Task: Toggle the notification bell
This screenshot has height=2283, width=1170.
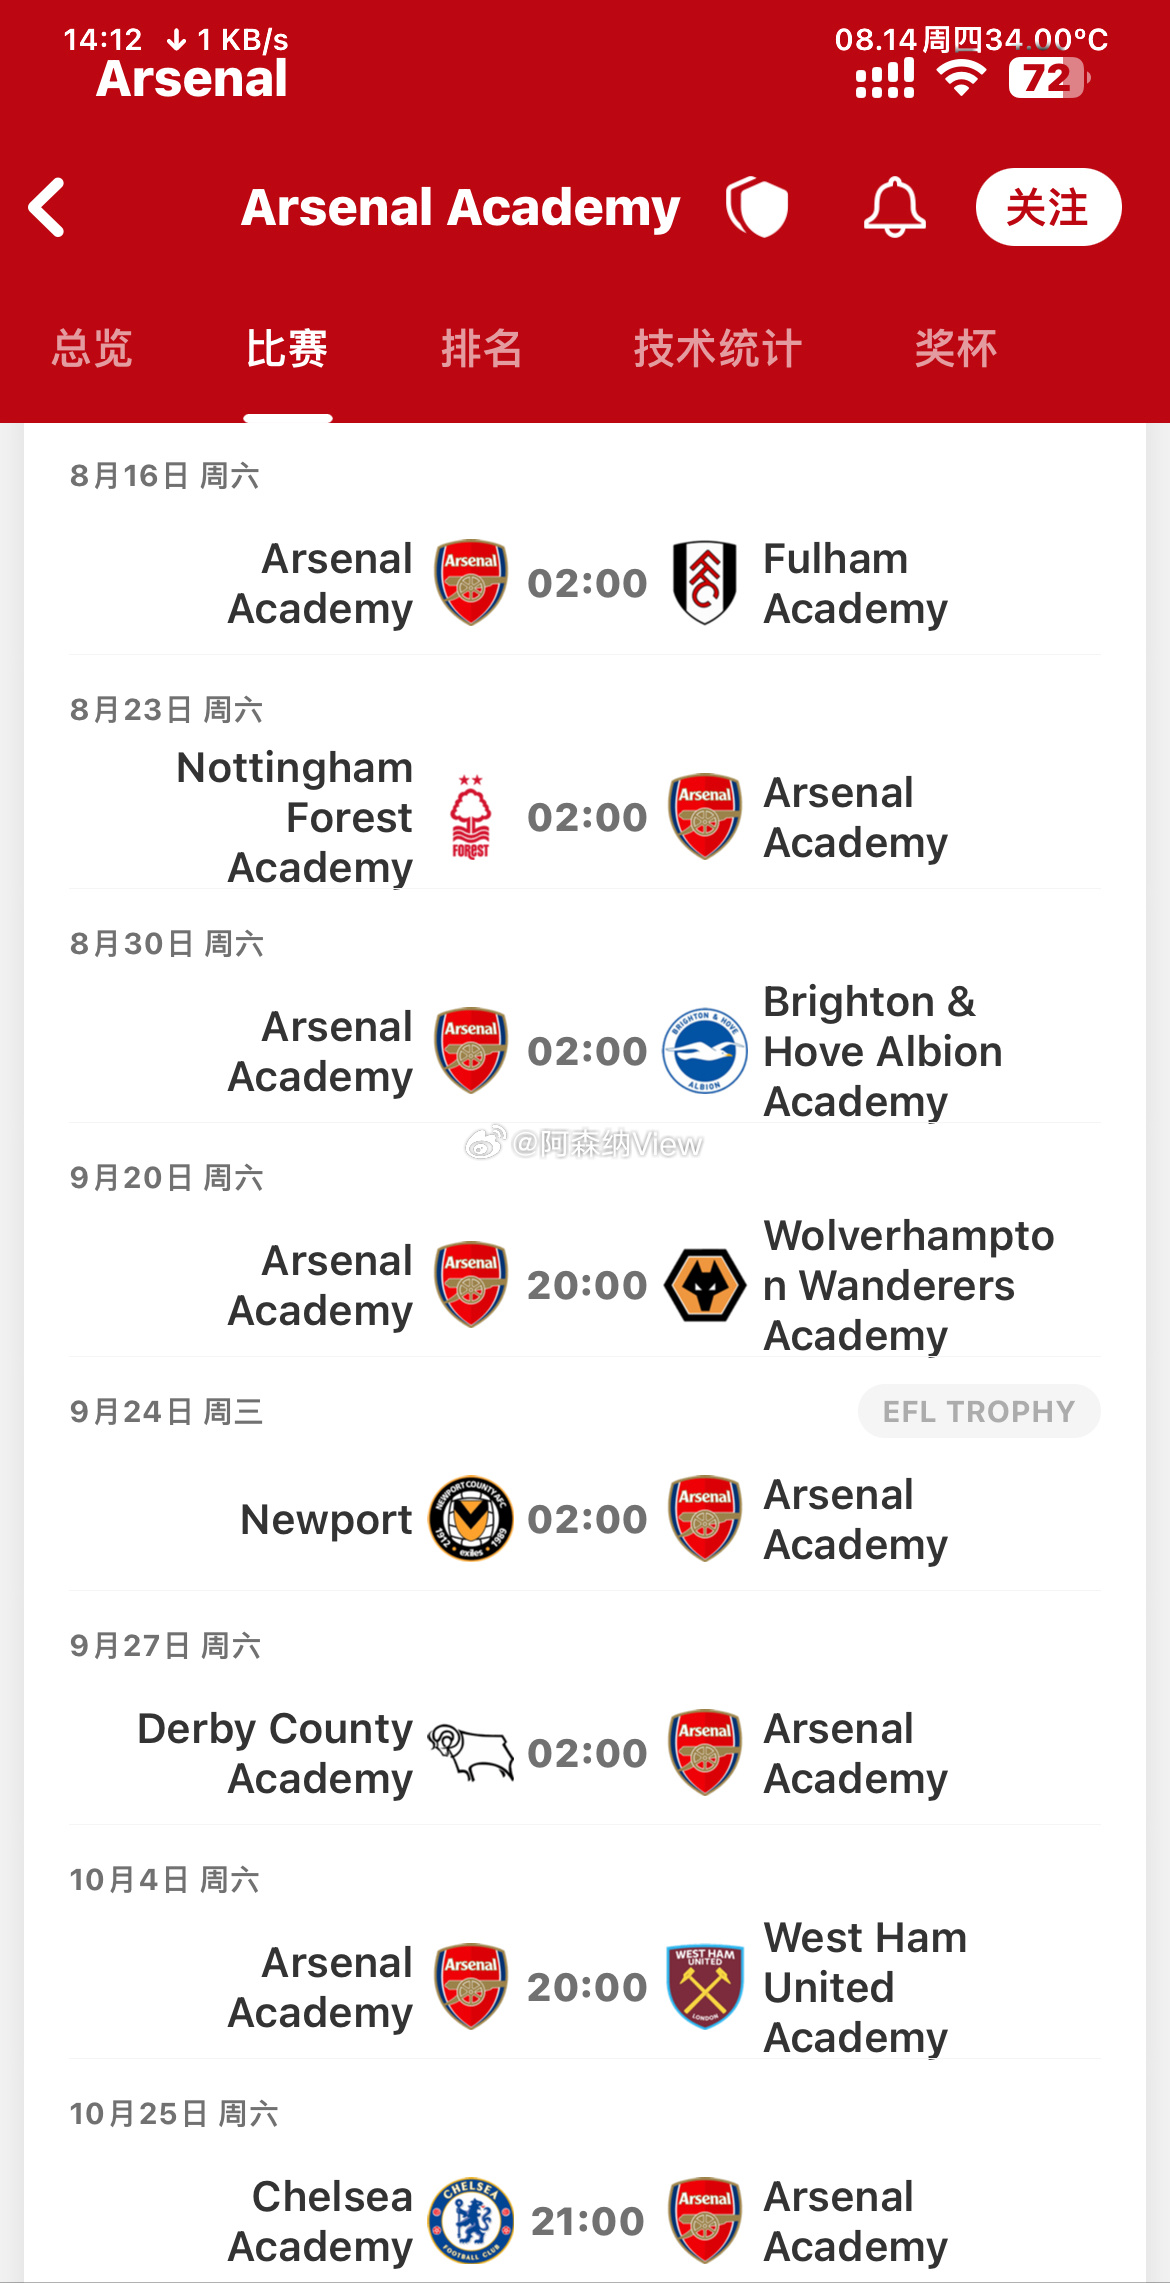Action: click(894, 207)
